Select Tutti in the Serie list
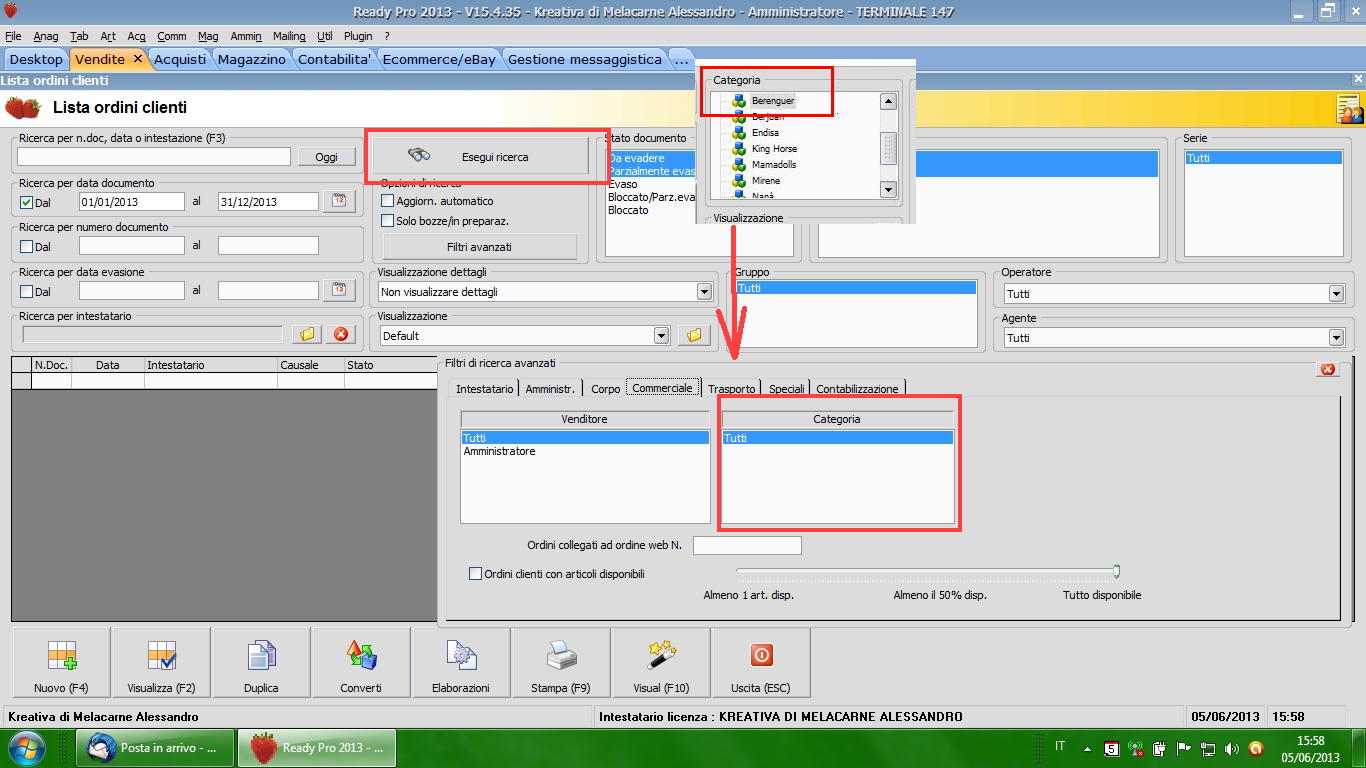This screenshot has width=1366, height=768. [x=1263, y=158]
